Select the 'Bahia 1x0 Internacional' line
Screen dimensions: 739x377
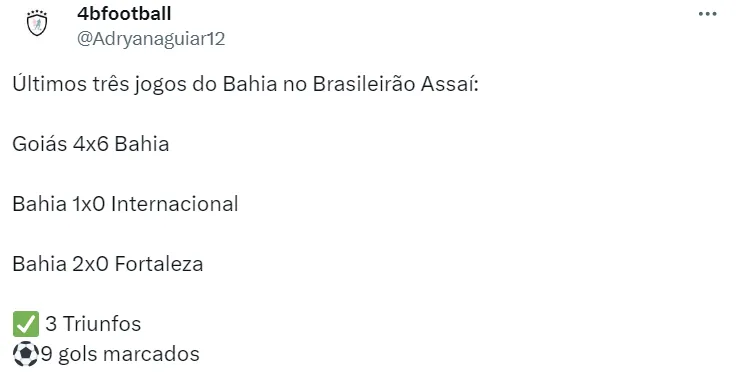click(x=125, y=205)
